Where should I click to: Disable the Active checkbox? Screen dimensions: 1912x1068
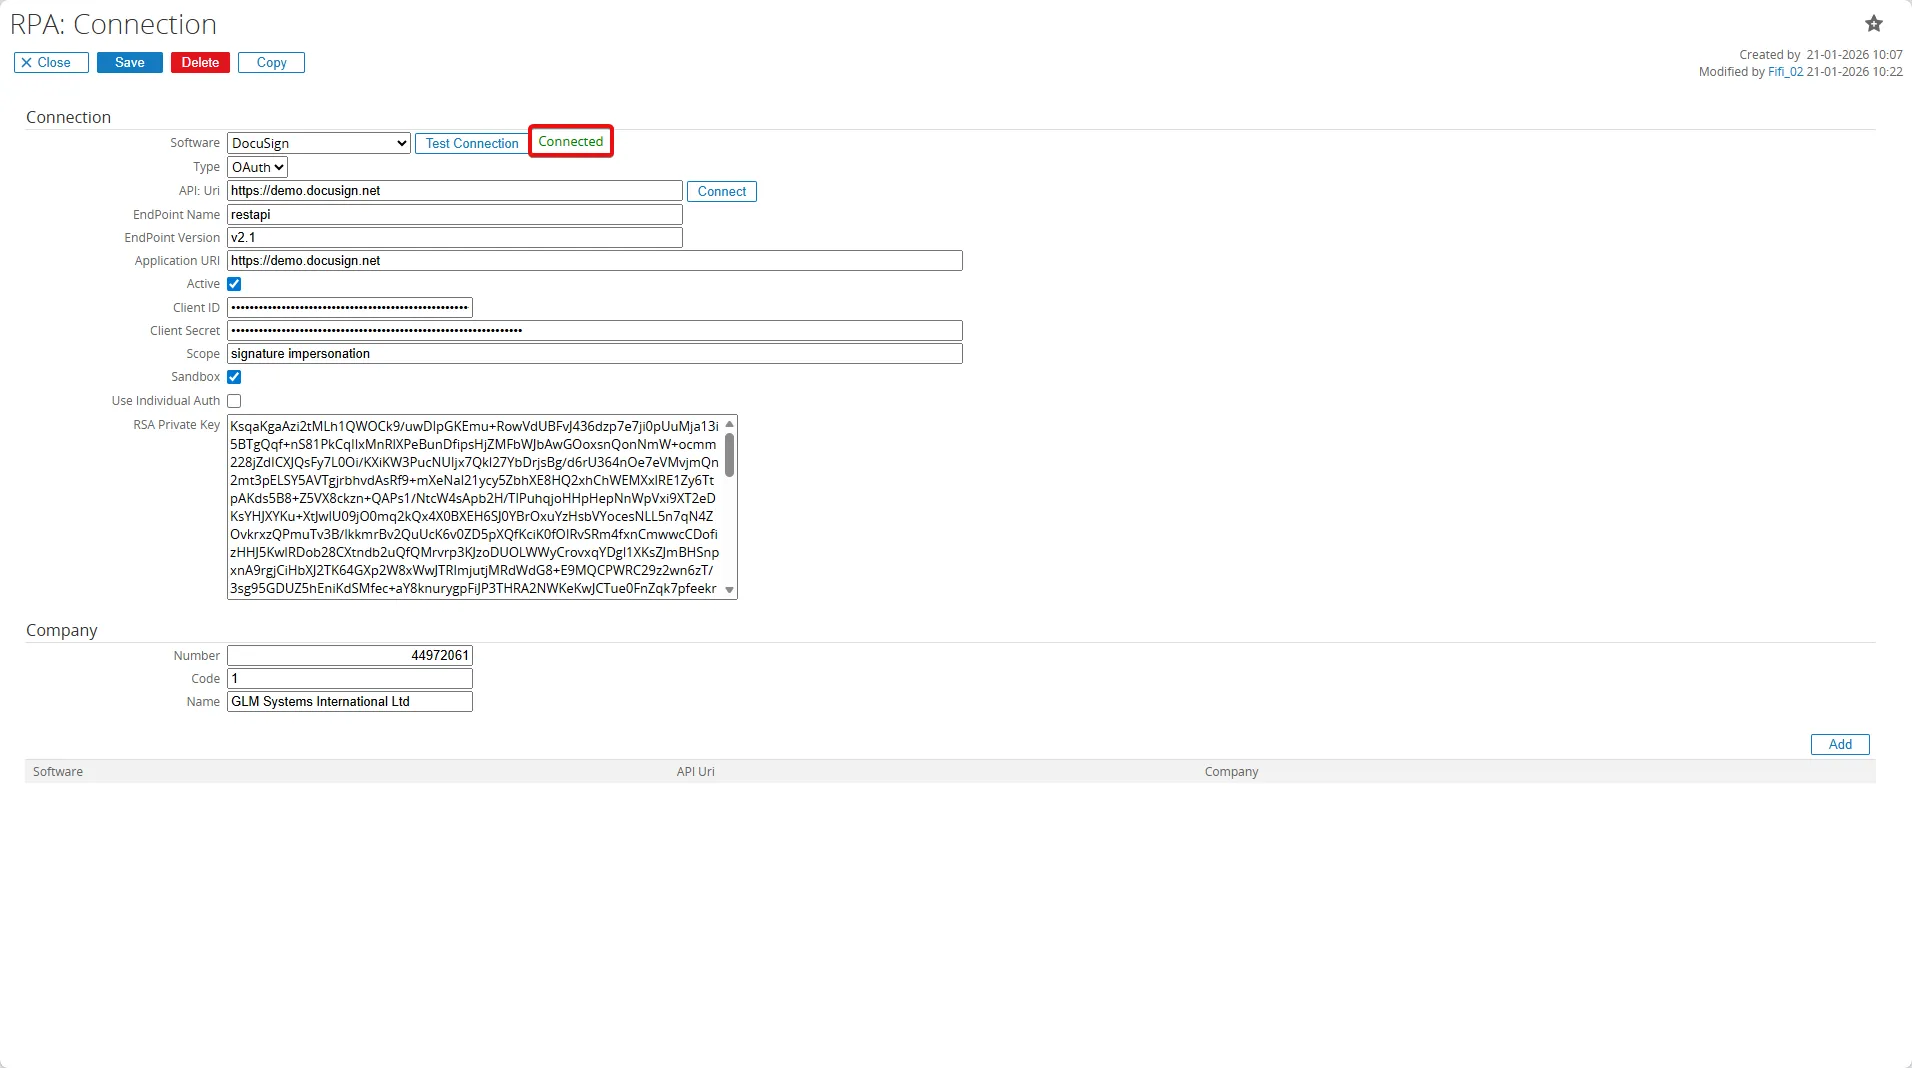click(233, 283)
